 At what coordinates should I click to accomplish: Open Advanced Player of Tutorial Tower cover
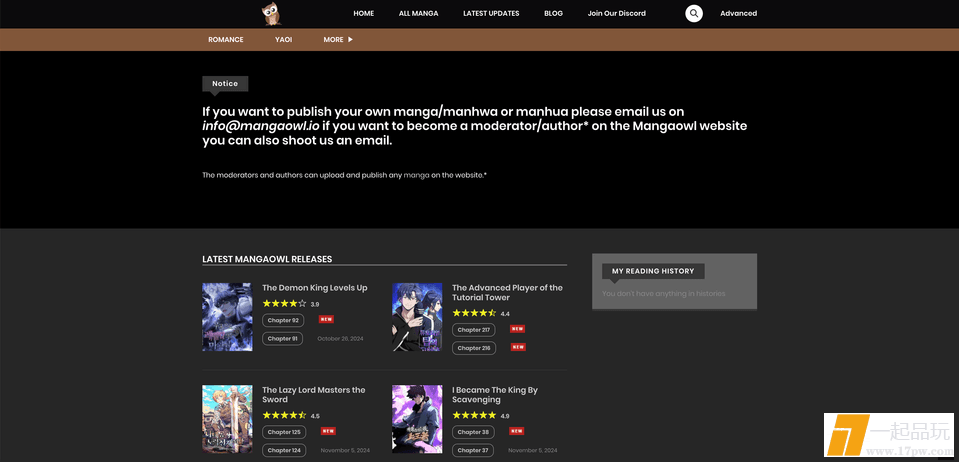[x=417, y=316]
